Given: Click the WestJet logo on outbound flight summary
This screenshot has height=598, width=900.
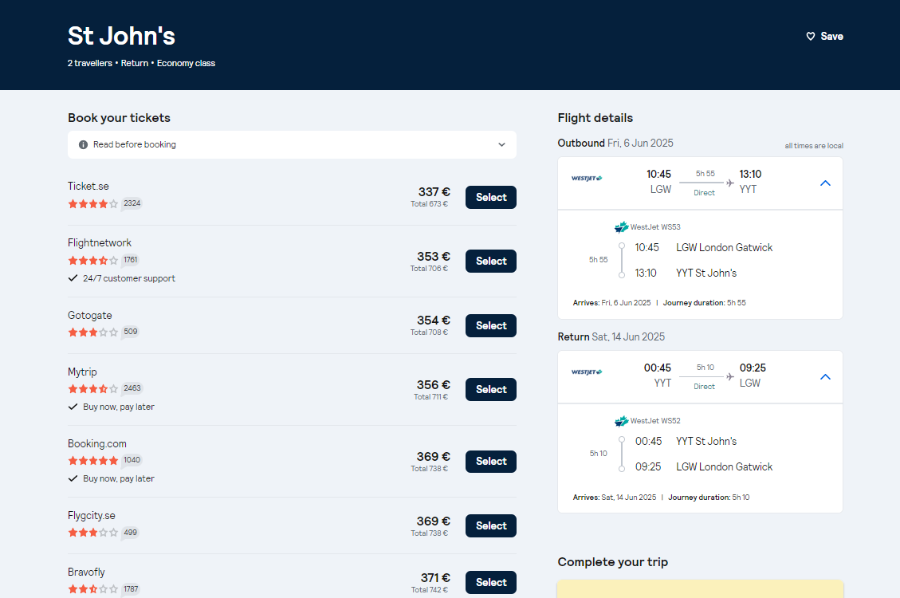Looking at the screenshot, I should coord(587,178).
